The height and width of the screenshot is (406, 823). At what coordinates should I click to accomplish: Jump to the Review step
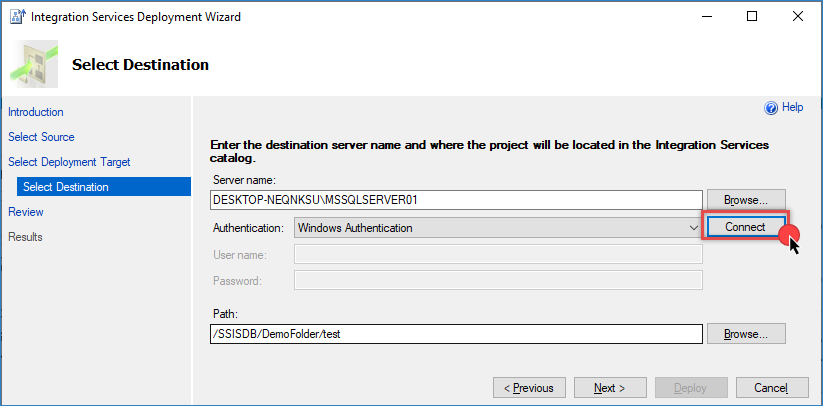point(26,212)
